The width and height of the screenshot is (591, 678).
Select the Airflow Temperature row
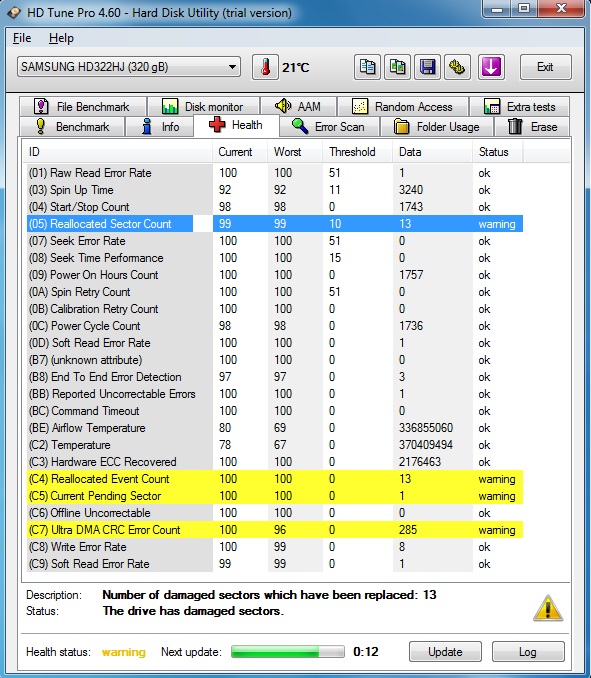(275, 428)
